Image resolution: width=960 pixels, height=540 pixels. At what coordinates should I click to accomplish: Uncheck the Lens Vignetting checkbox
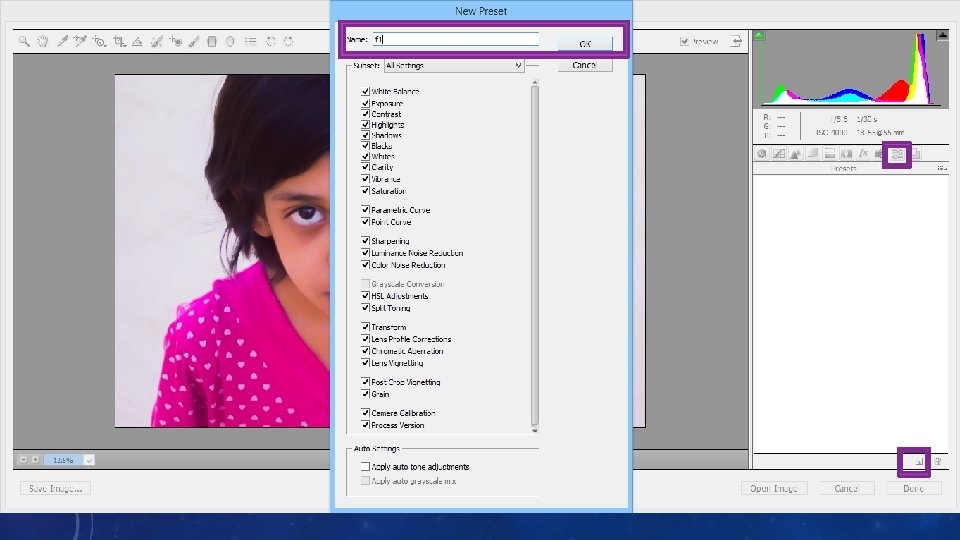tap(366, 363)
